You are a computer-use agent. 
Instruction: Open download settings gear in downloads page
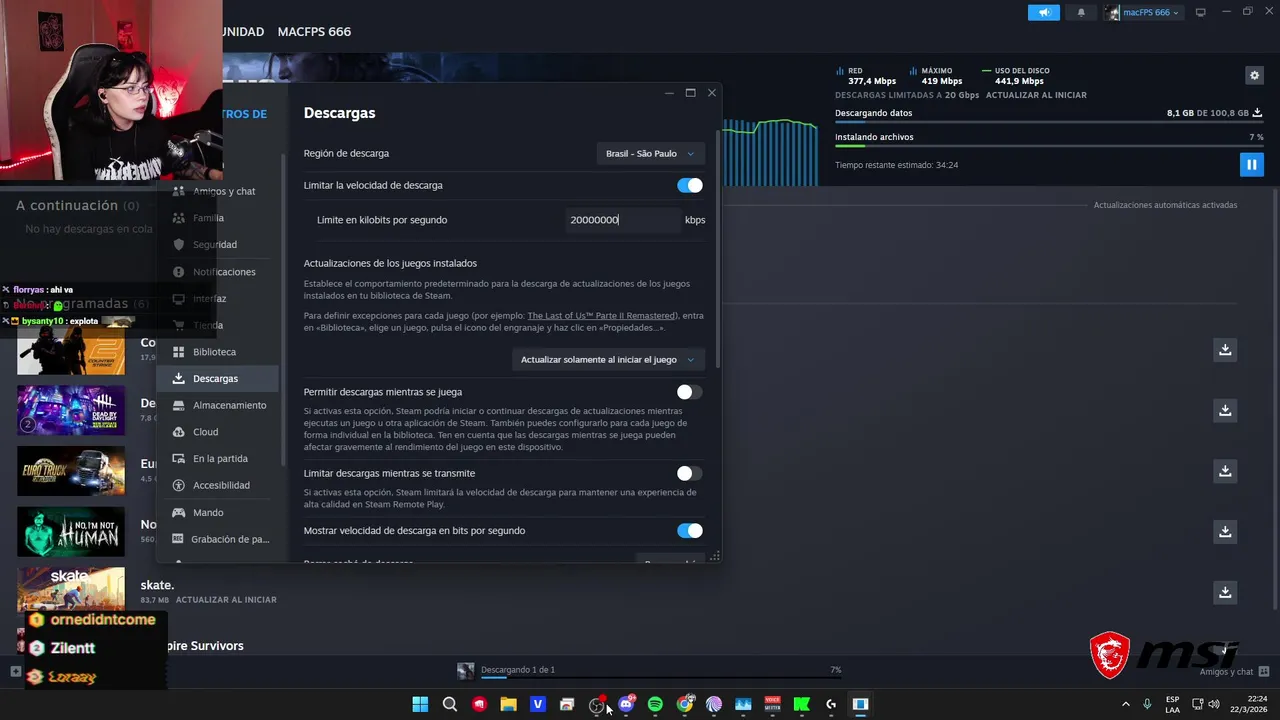pos(1254,75)
